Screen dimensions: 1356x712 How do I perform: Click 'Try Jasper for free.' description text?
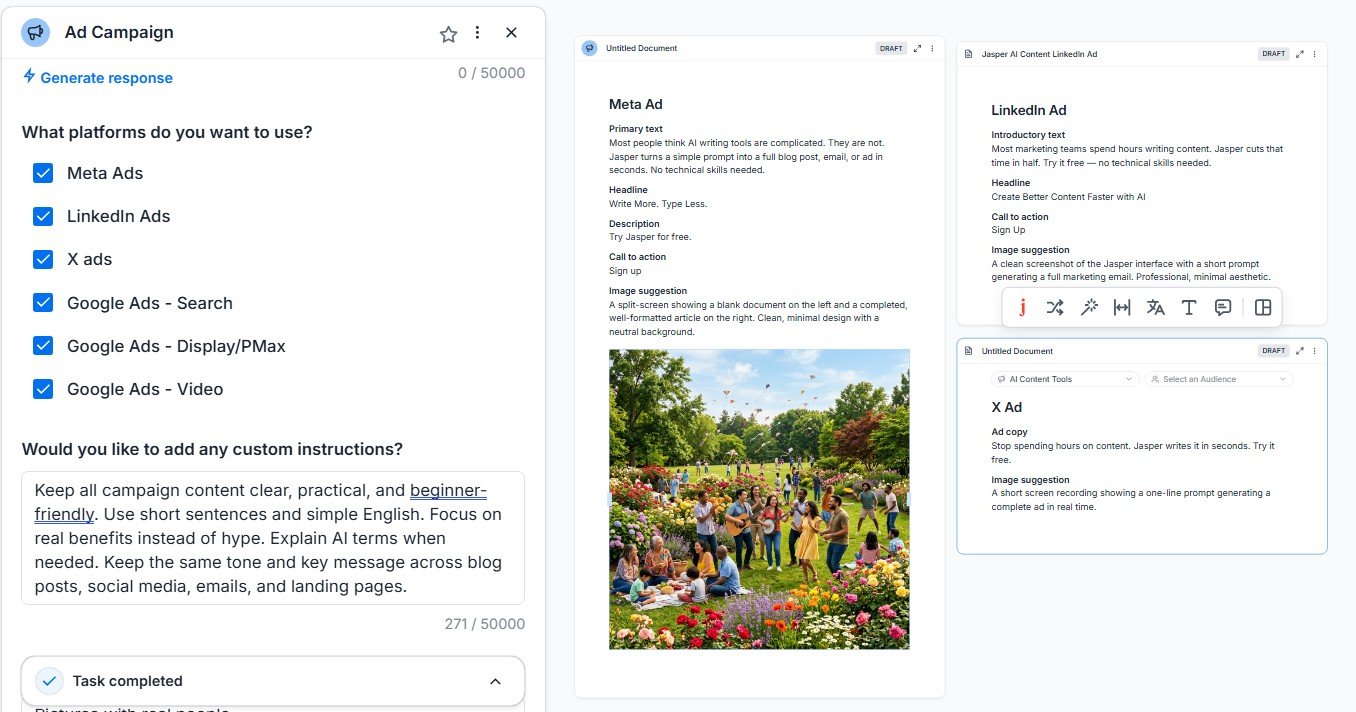[x=650, y=237]
